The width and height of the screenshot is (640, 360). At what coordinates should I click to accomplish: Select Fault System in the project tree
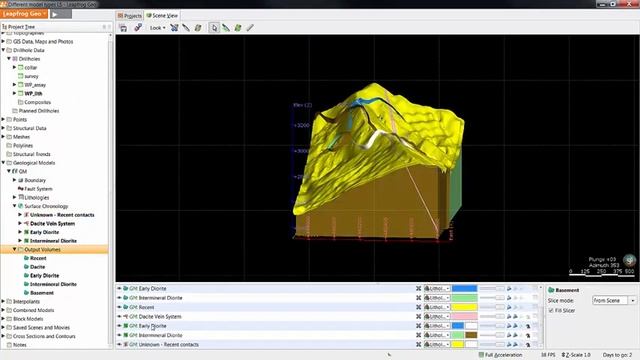pyautogui.click(x=38, y=189)
